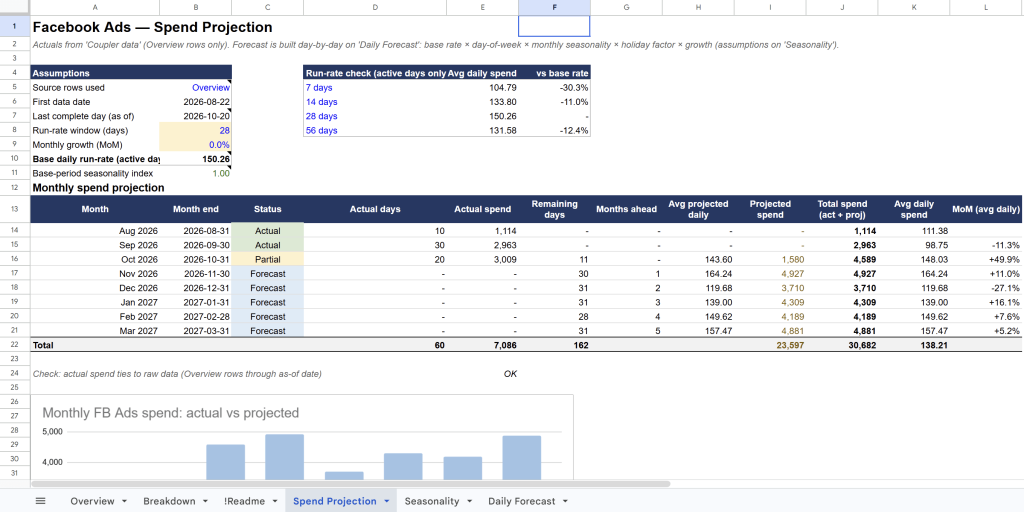Go to the Daily Forecast sheet tab
The height and width of the screenshot is (512, 1024).
[522, 501]
